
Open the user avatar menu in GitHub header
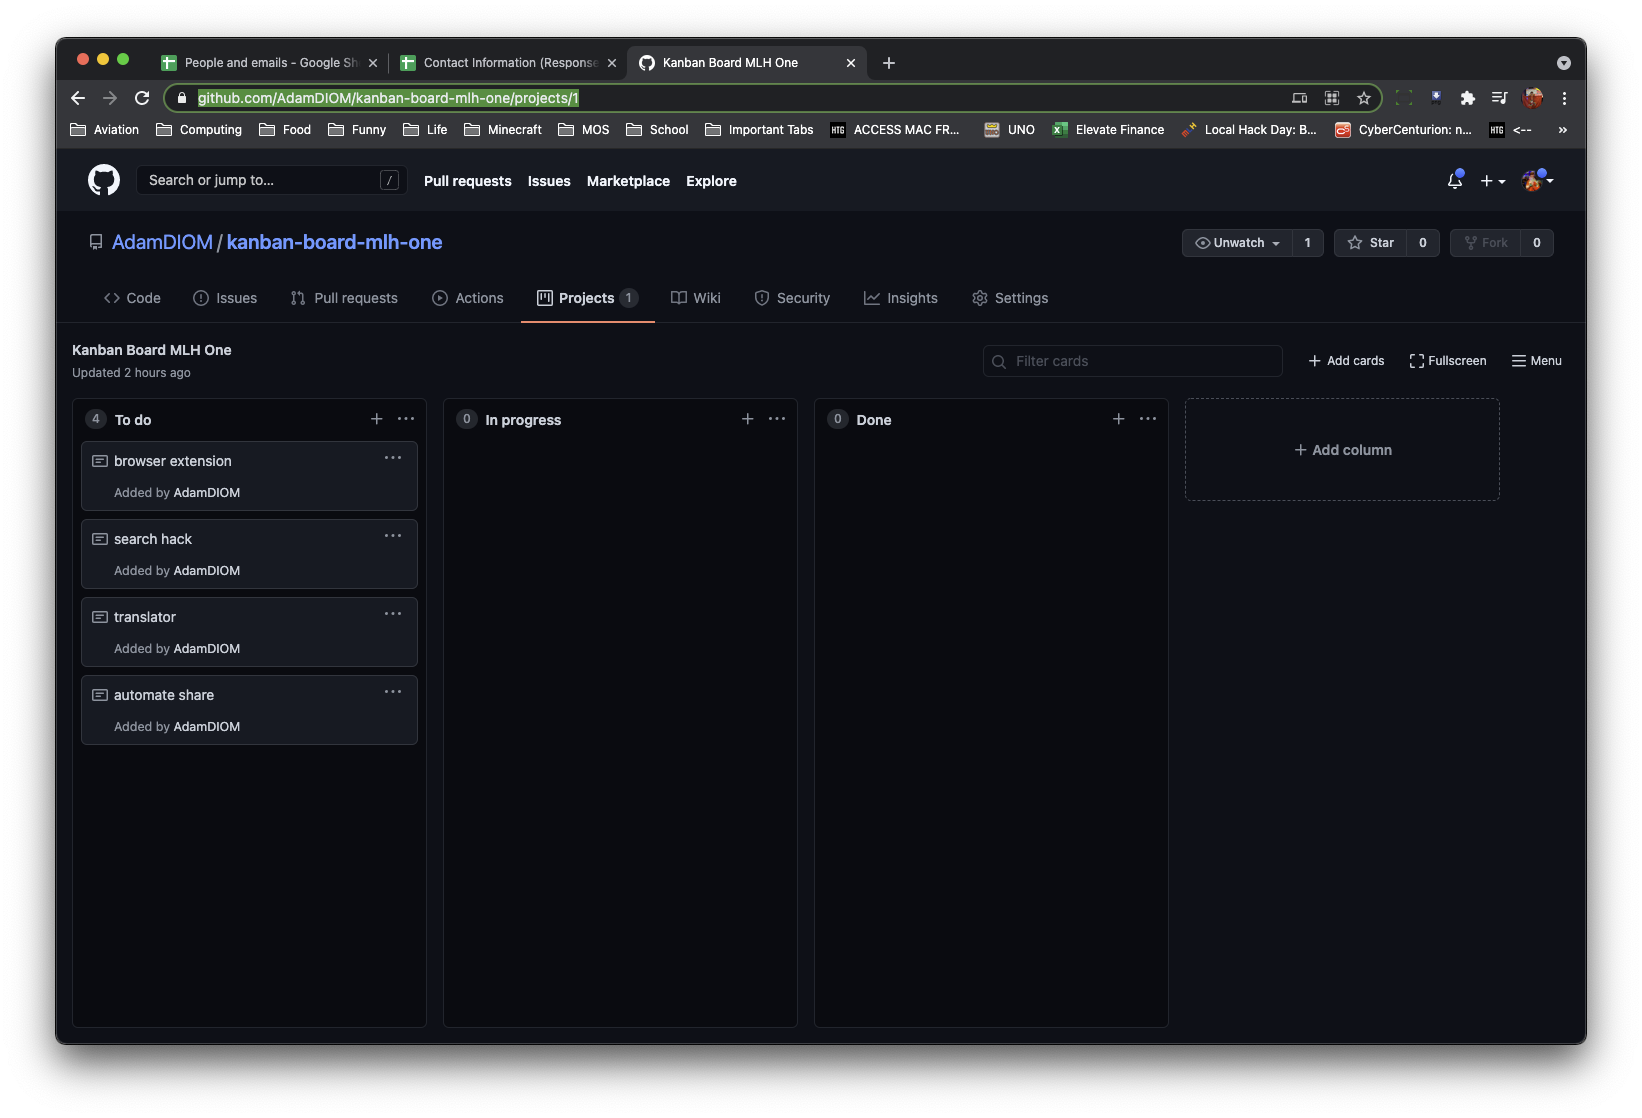[x=1538, y=181]
